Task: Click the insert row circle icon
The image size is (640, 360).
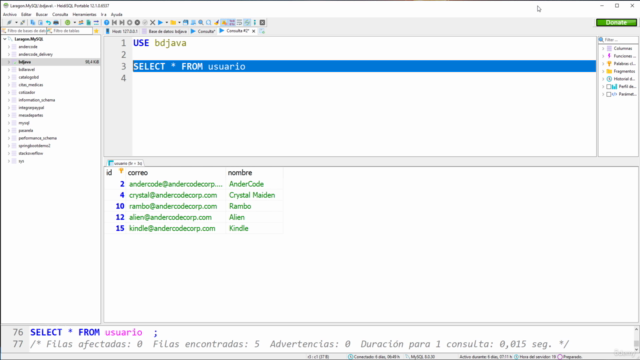Action: [130, 22]
